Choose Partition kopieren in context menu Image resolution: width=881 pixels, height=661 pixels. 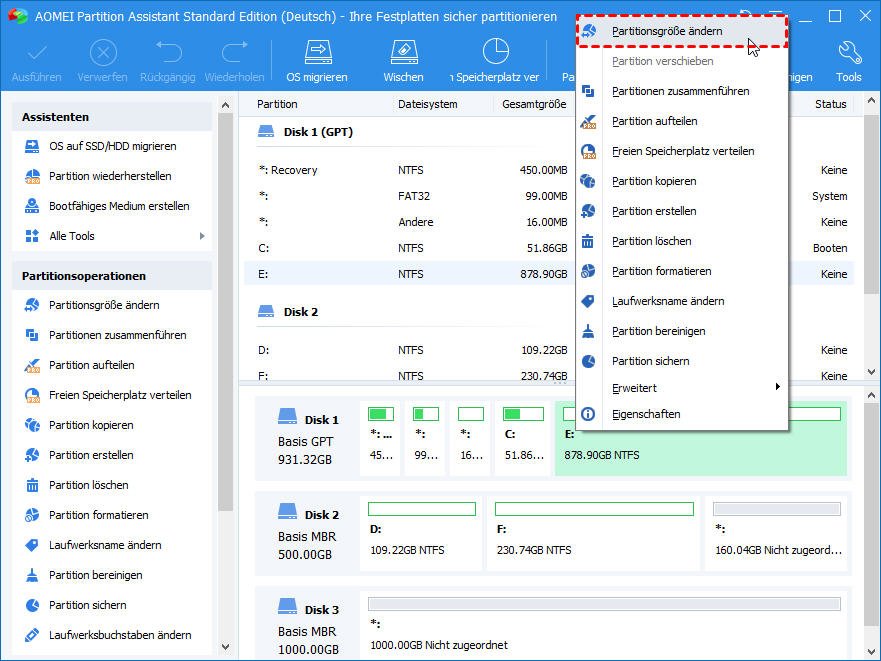(682, 181)
